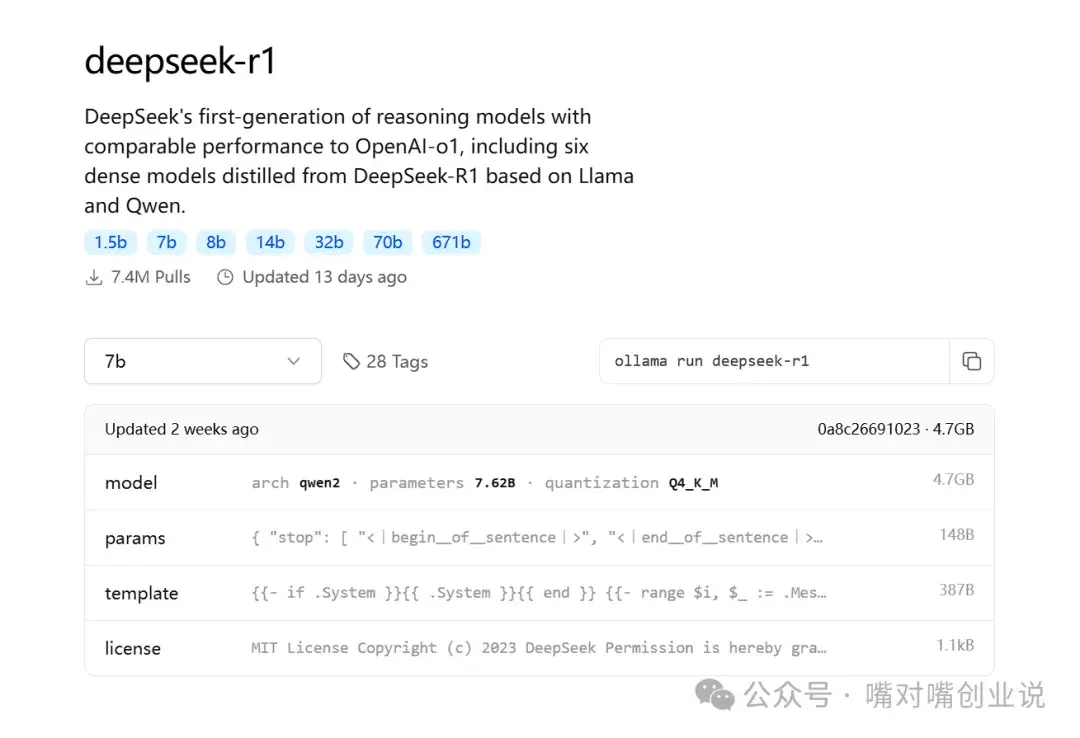This screenshot has width=1080, height=738.
Task: Click the clock icon before Updated
Action: tap(225, 277)
